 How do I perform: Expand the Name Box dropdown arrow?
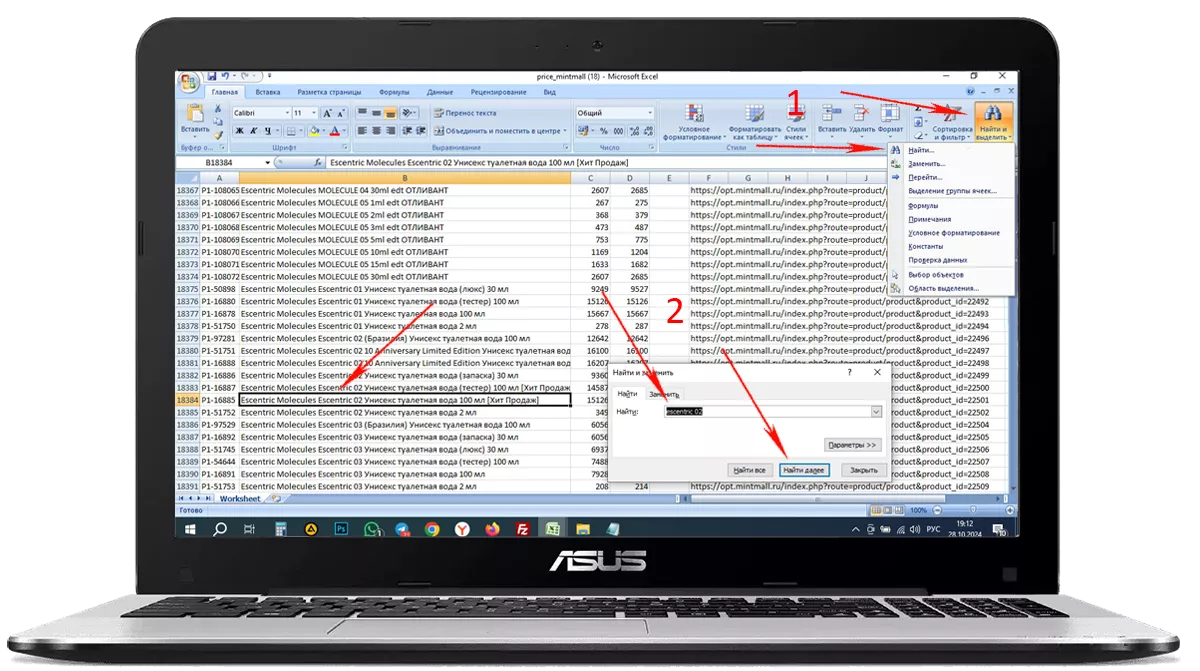point(267,162)
